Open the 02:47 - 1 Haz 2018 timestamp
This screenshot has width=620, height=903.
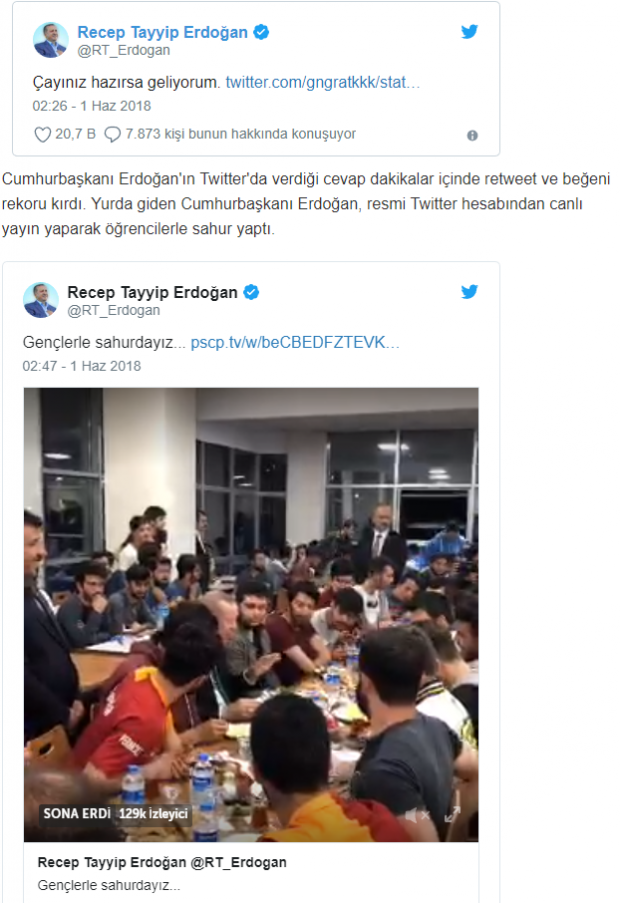pos(82,366)
